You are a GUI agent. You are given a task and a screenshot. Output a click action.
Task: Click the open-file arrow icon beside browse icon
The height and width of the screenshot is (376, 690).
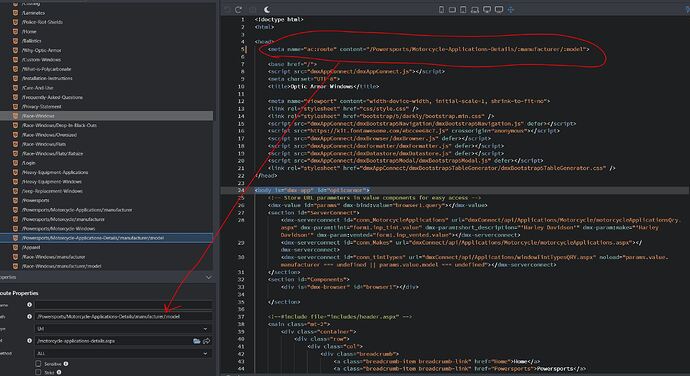206,341
